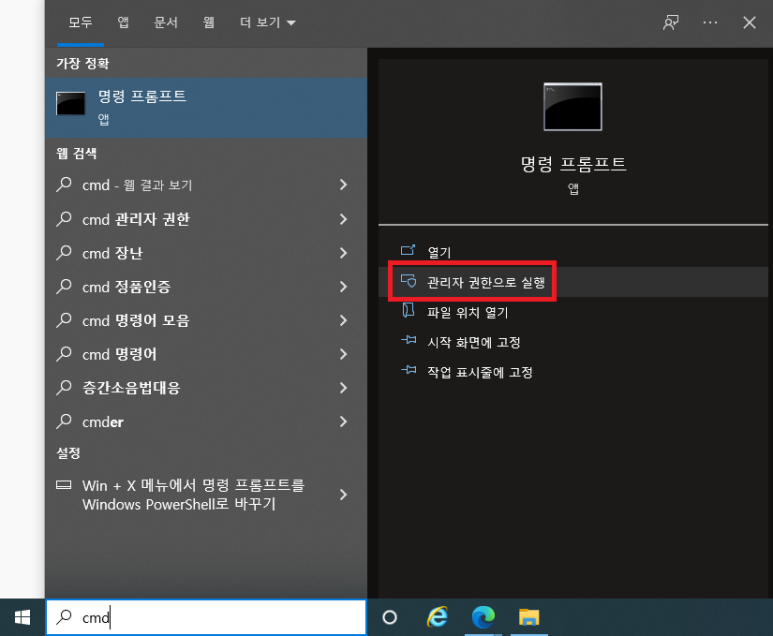773x636 pixels.
Task: Select the 모두 tab
Action: point(80,22)
